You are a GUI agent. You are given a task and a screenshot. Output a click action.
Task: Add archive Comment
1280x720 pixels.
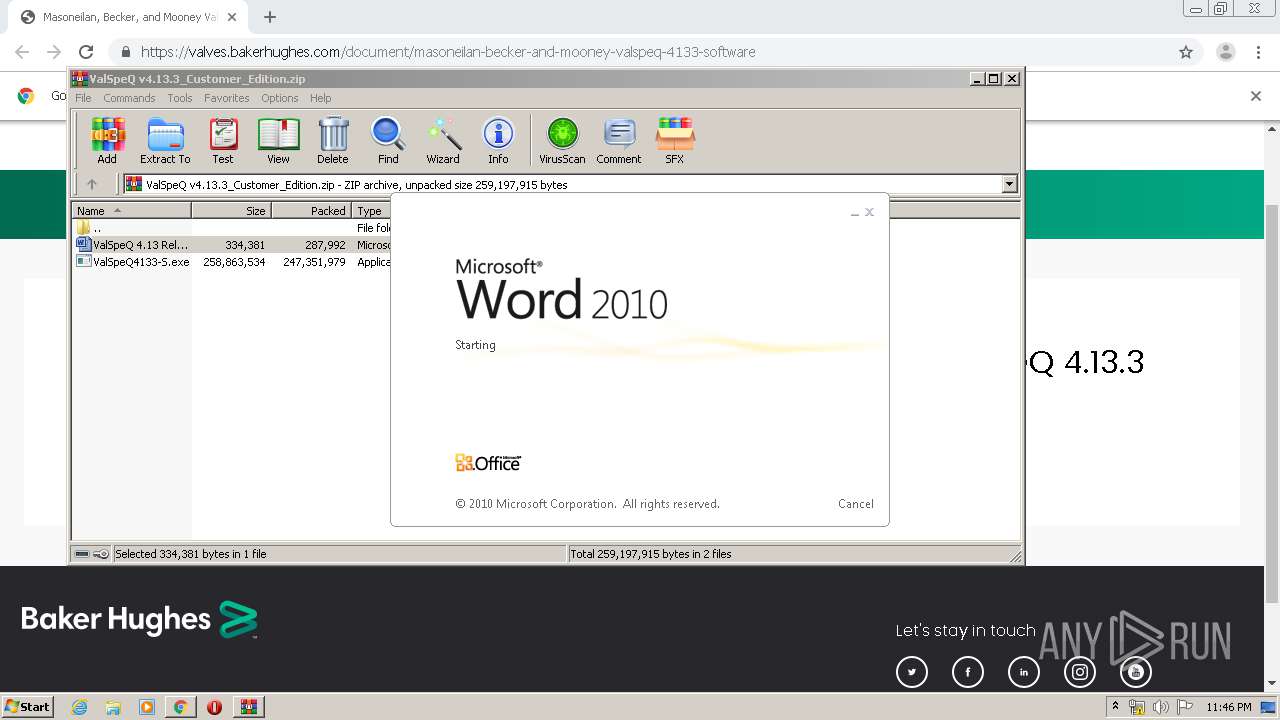(x=619, y=140)
